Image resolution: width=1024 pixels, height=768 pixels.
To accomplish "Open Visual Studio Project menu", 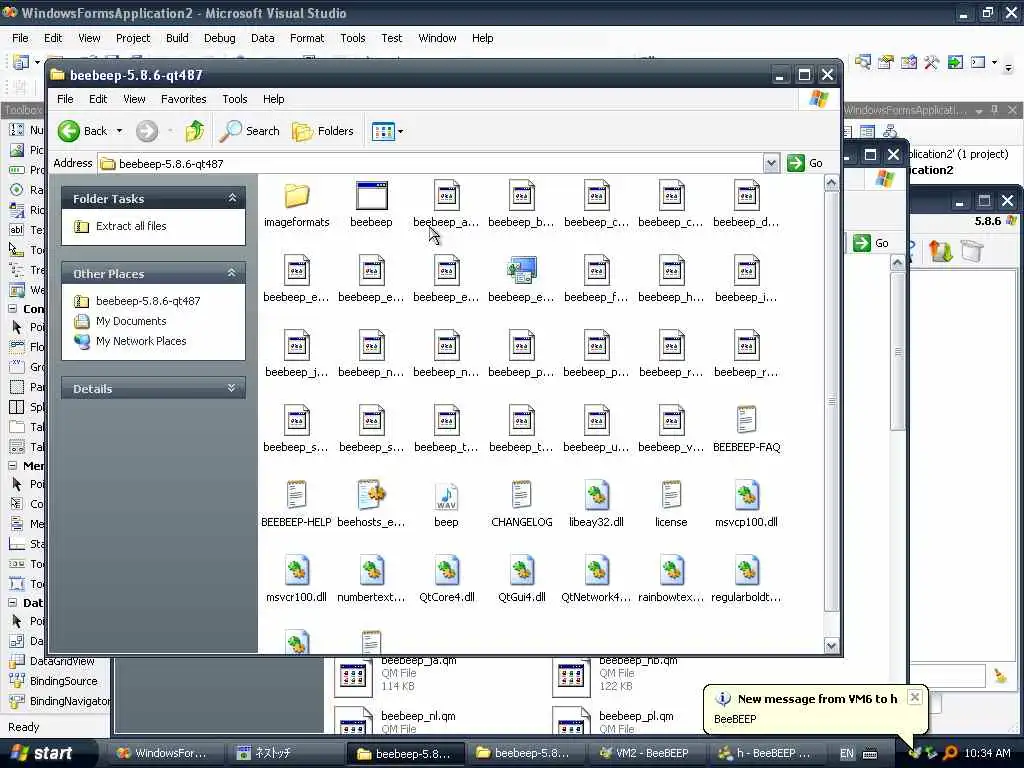I will [133, 39].
